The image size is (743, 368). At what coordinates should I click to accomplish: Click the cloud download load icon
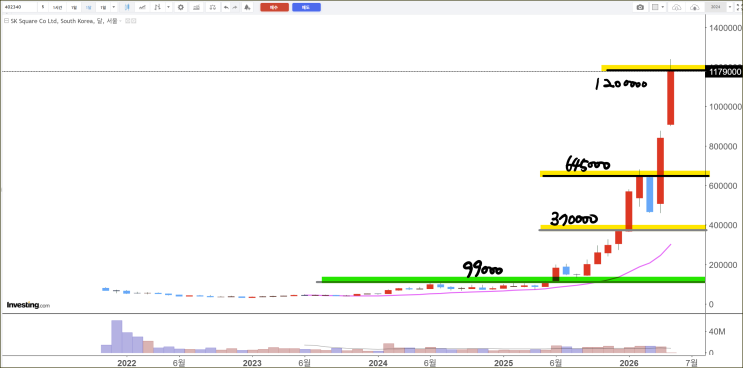[x=695, y=7]
